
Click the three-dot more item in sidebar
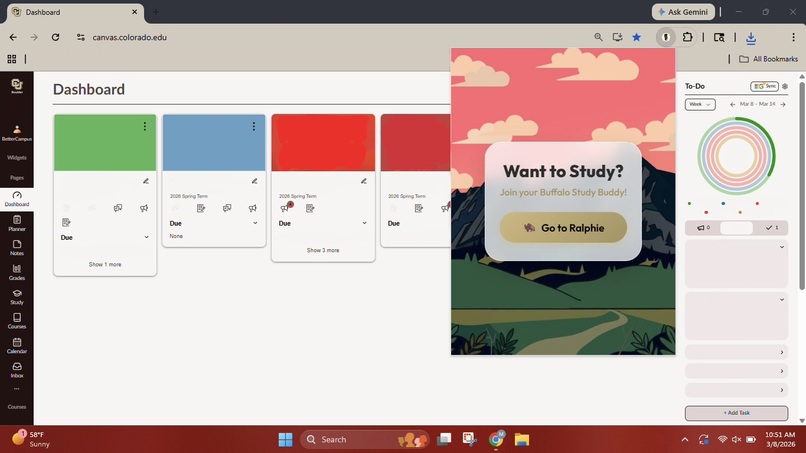click(17, 389)
